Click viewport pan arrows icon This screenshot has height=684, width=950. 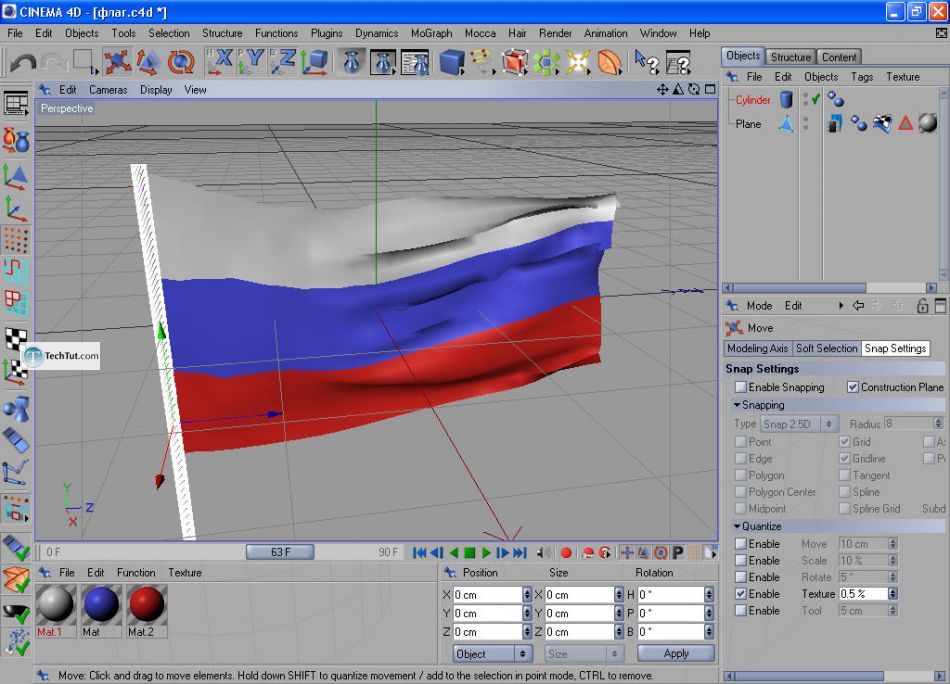coord(662,90)
